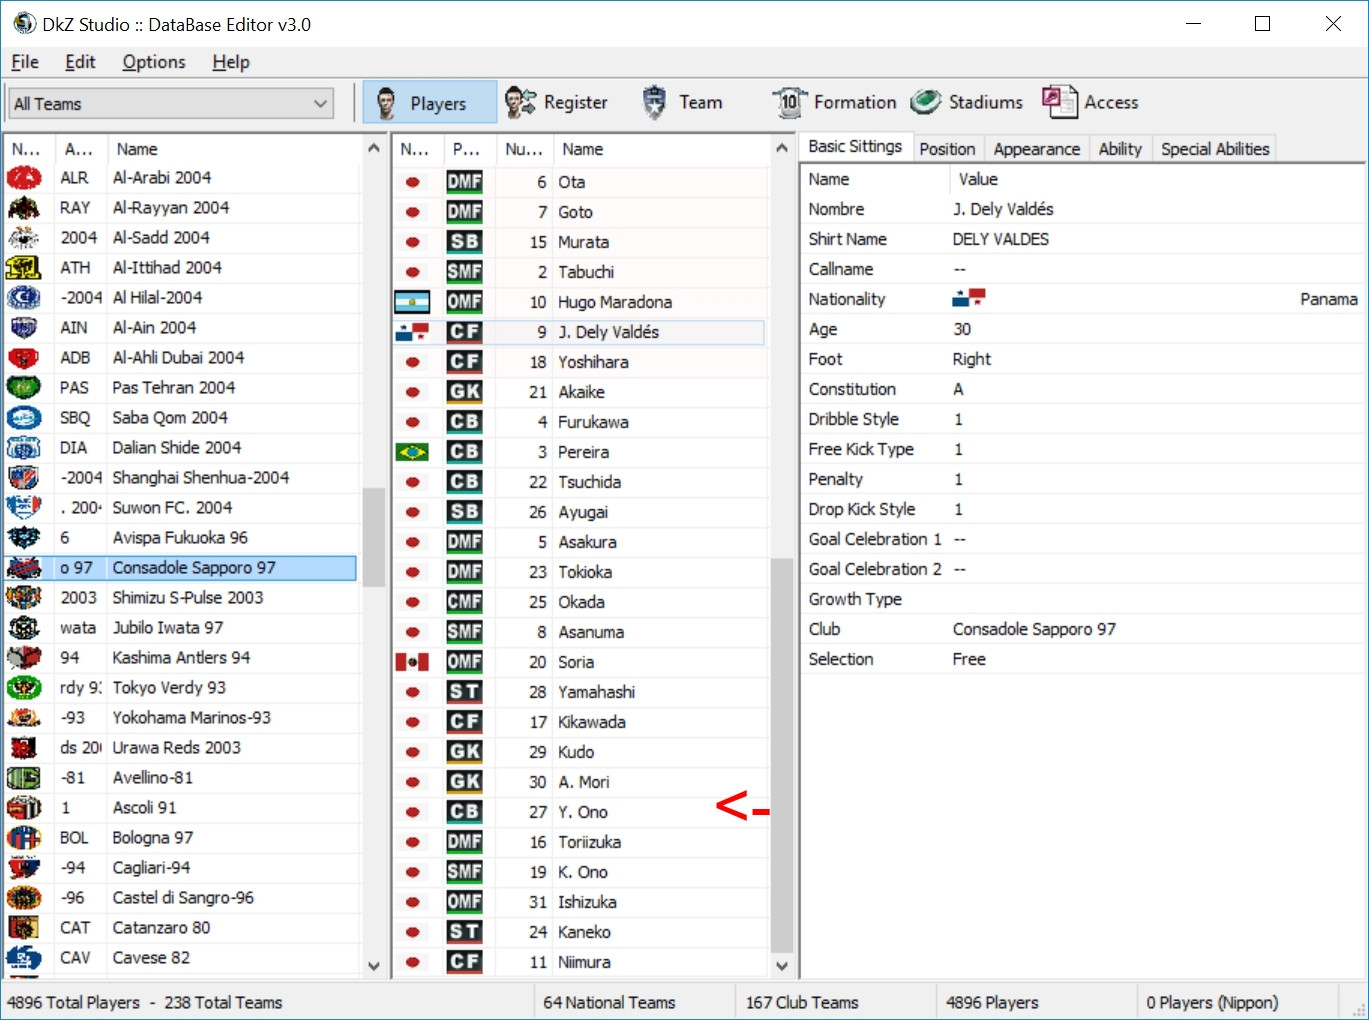Click the Catanzaro 80 team crest
Image resolution: width=1369 pixels, height=1020 pixels.
pos(24,928)
